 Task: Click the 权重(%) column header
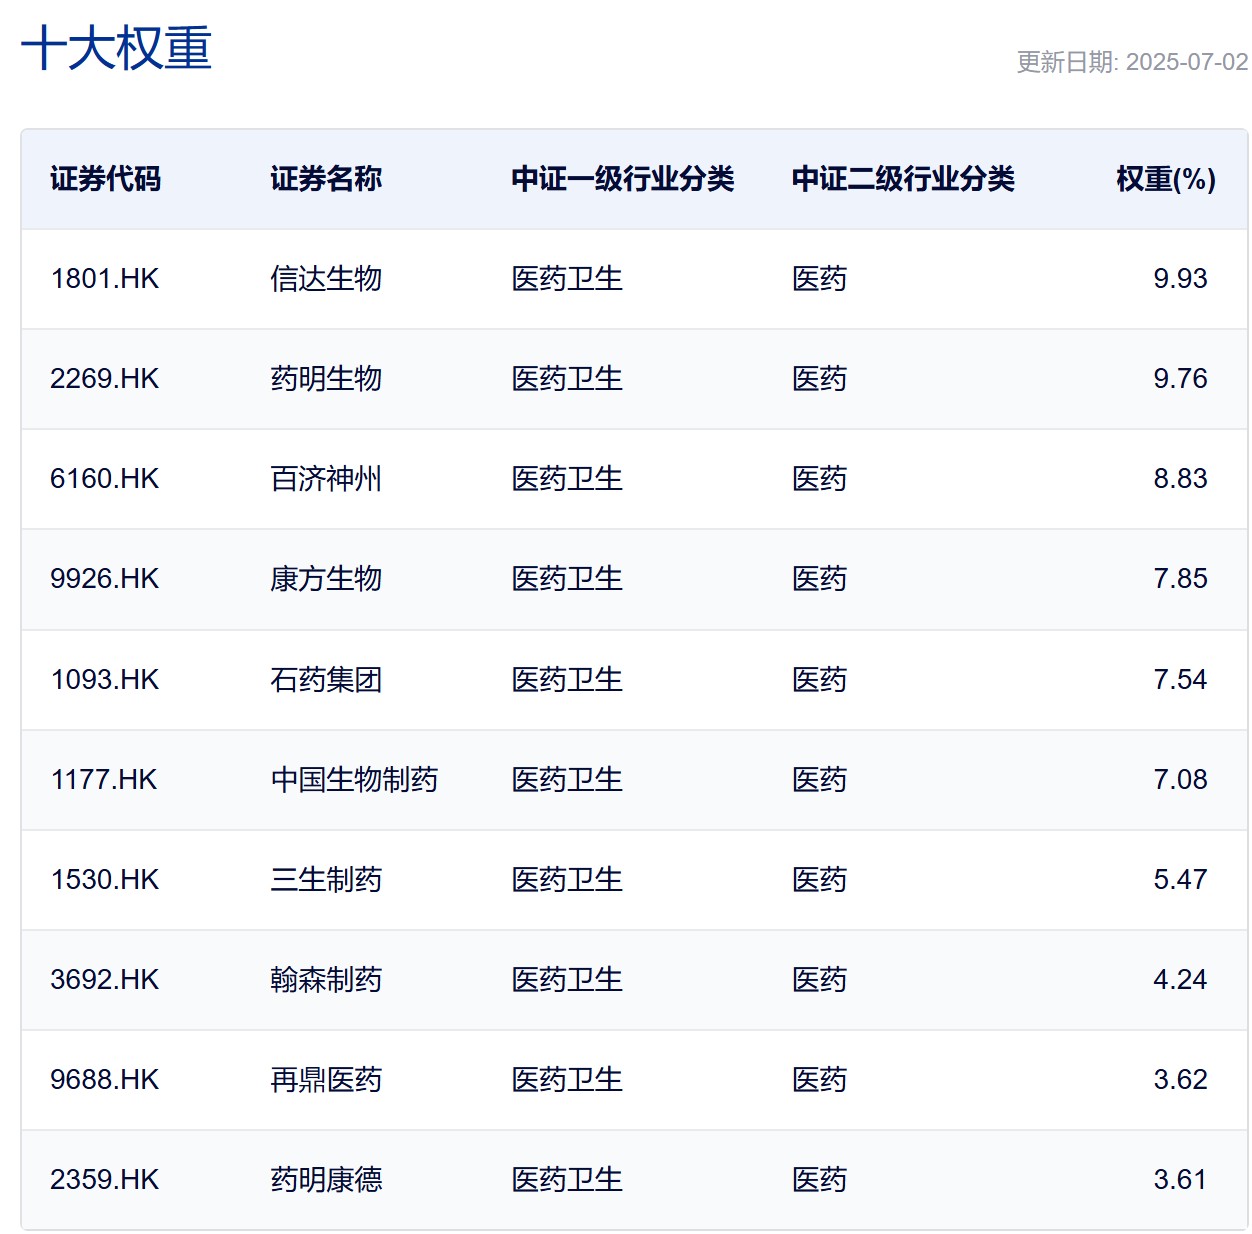pyautogui.click(x=1166, y=179)
